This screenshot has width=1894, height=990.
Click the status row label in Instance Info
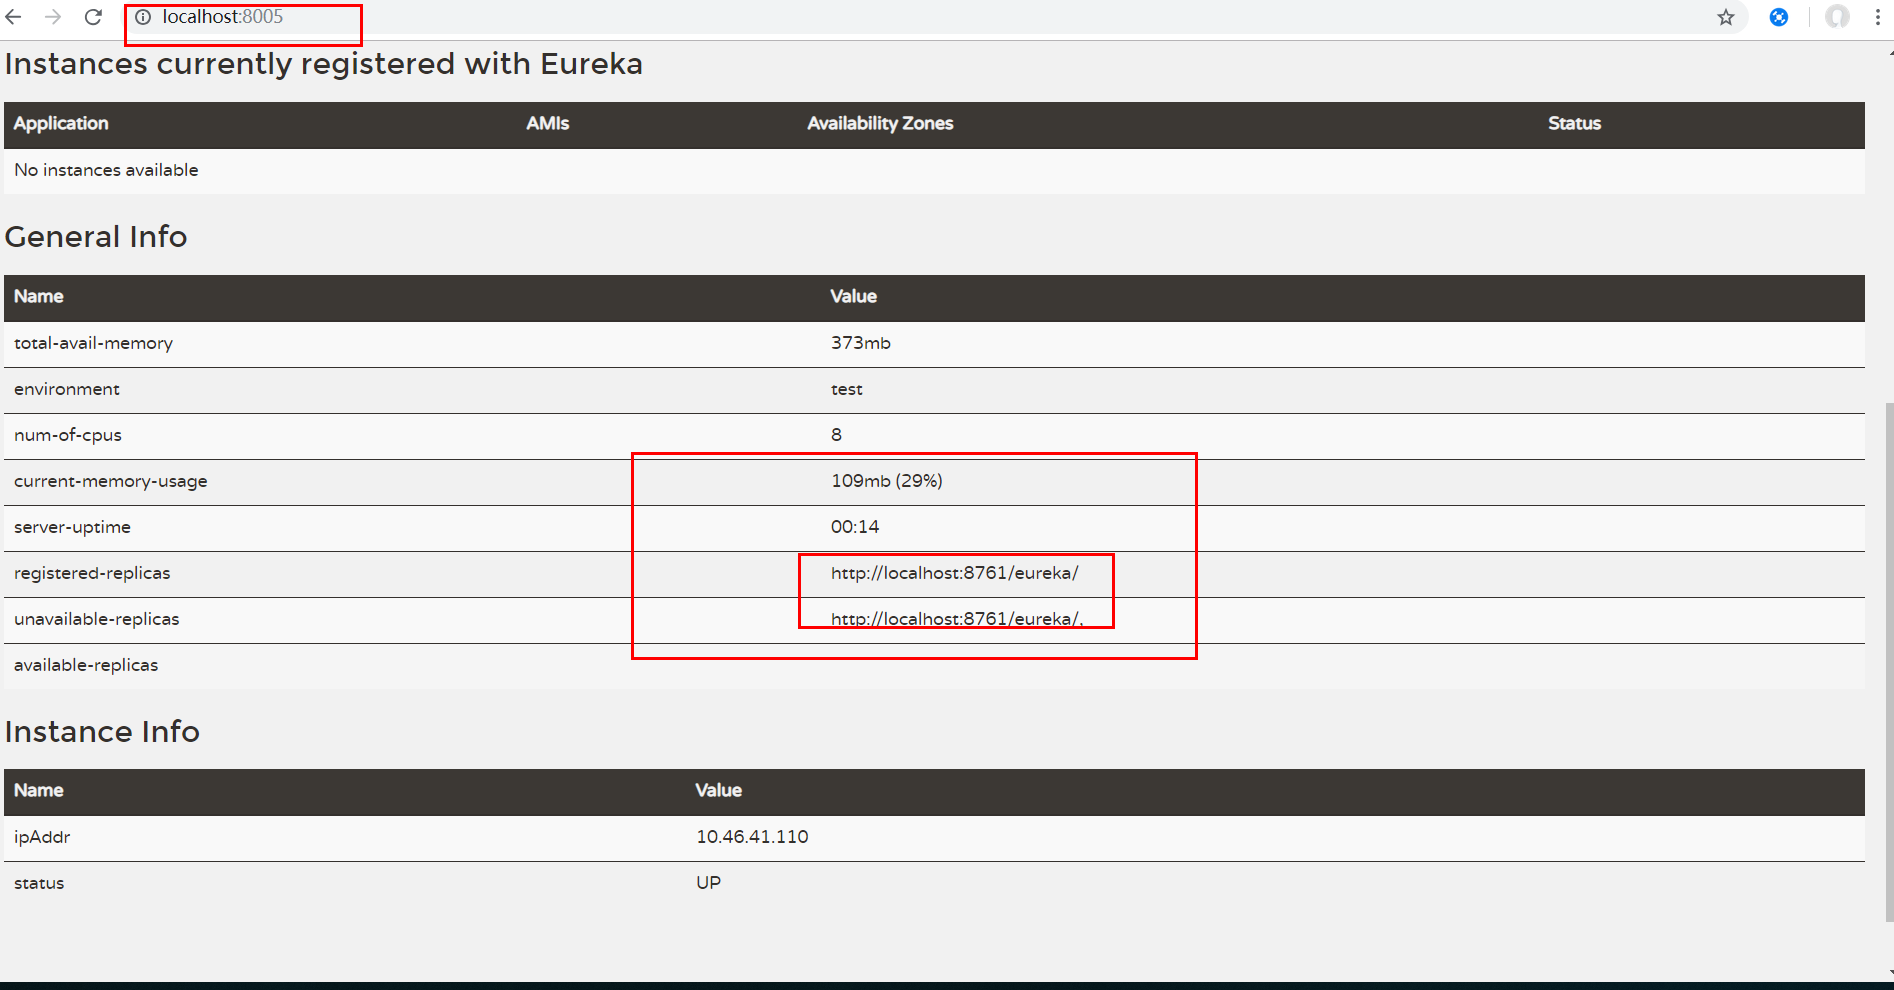pyautogui.click(x=39, y=883)
